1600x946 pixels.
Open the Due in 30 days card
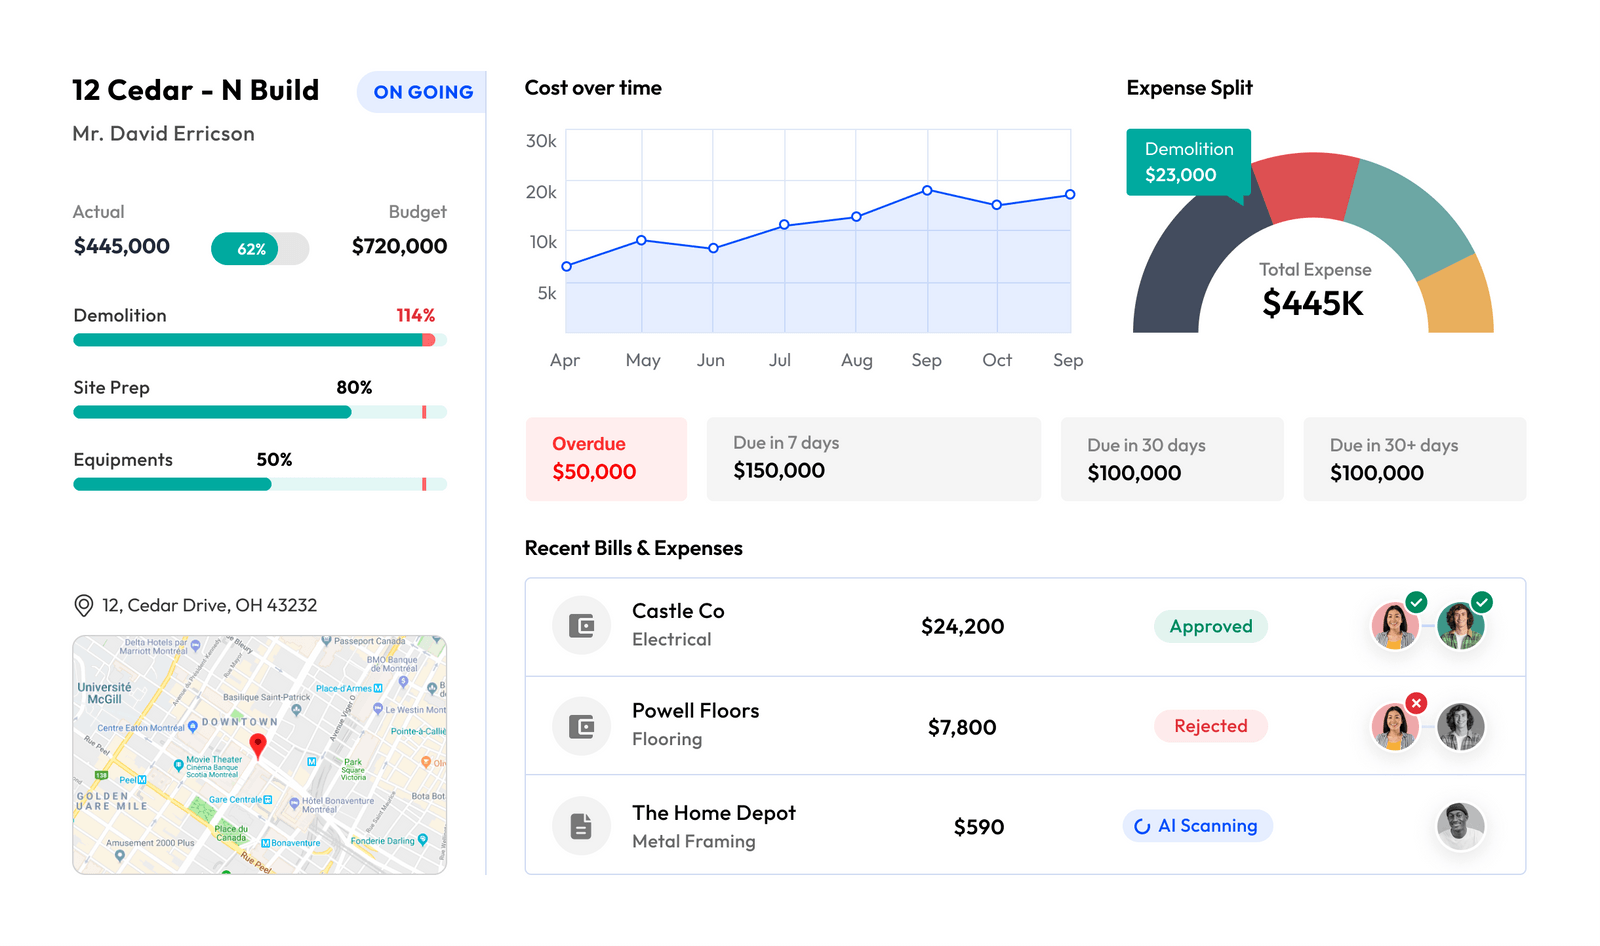pos(1172,459)
